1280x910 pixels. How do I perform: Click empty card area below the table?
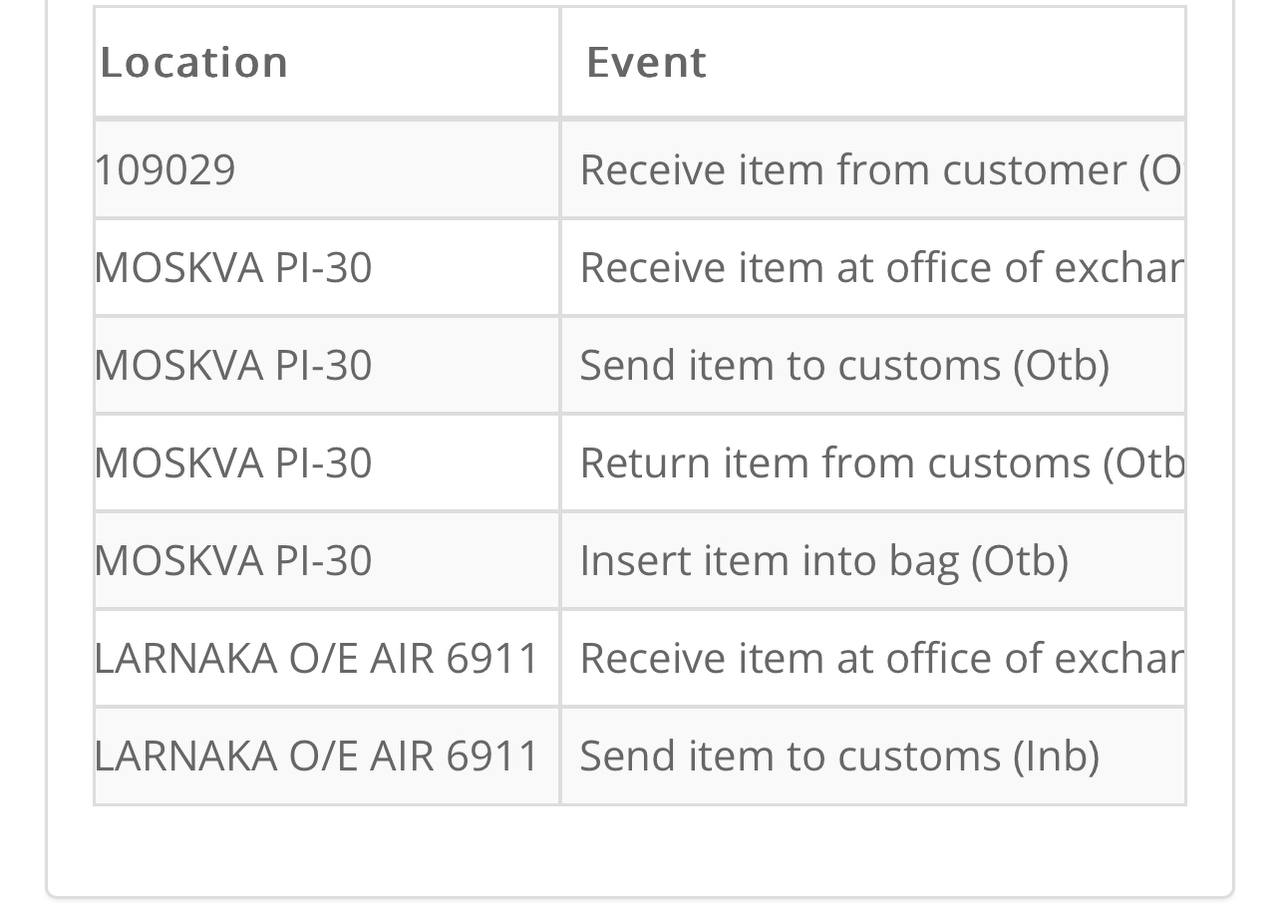point(640,850)
